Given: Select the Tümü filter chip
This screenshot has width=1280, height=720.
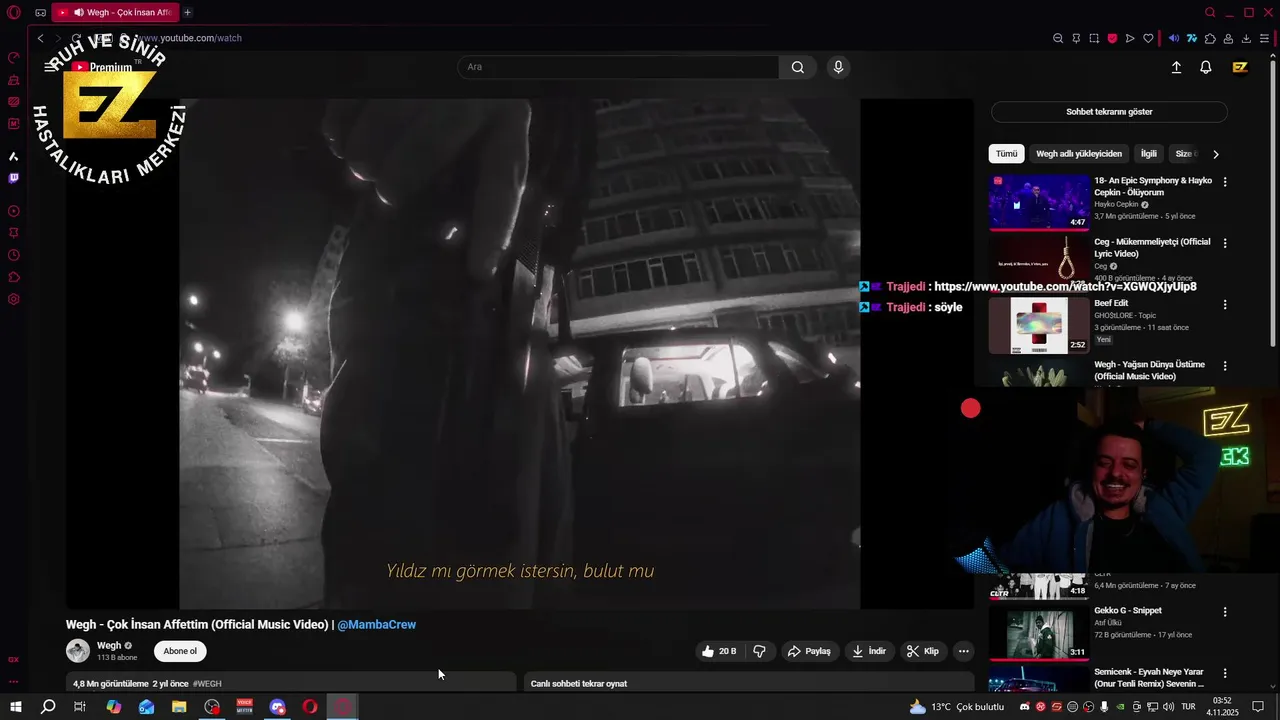Looking at the screenshot, I should pyautogui.click(x=1006, y=154).
